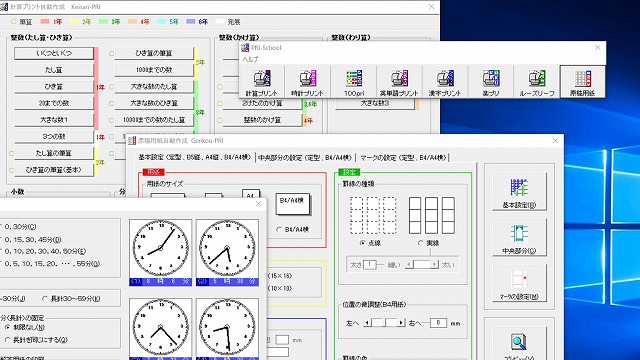Click the 3つの数 button
Image resolution: width=640 pixels, height=360 pixels.
click(x=54, y=136)
